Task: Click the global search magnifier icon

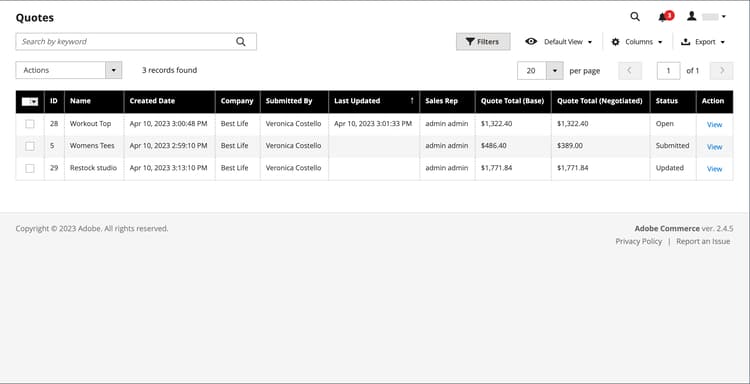Action: pyautogui.click(x=635, y=17)
